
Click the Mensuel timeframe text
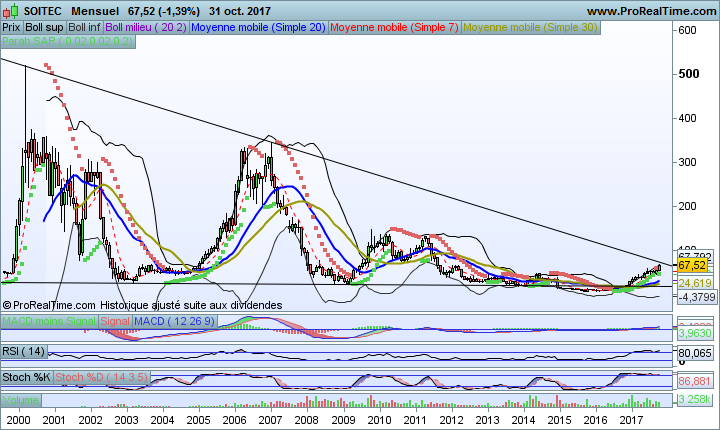click(95, 11)
